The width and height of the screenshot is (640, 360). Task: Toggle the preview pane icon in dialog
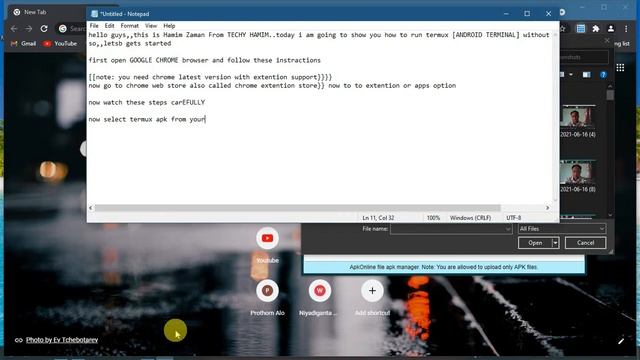coord(587,75)
